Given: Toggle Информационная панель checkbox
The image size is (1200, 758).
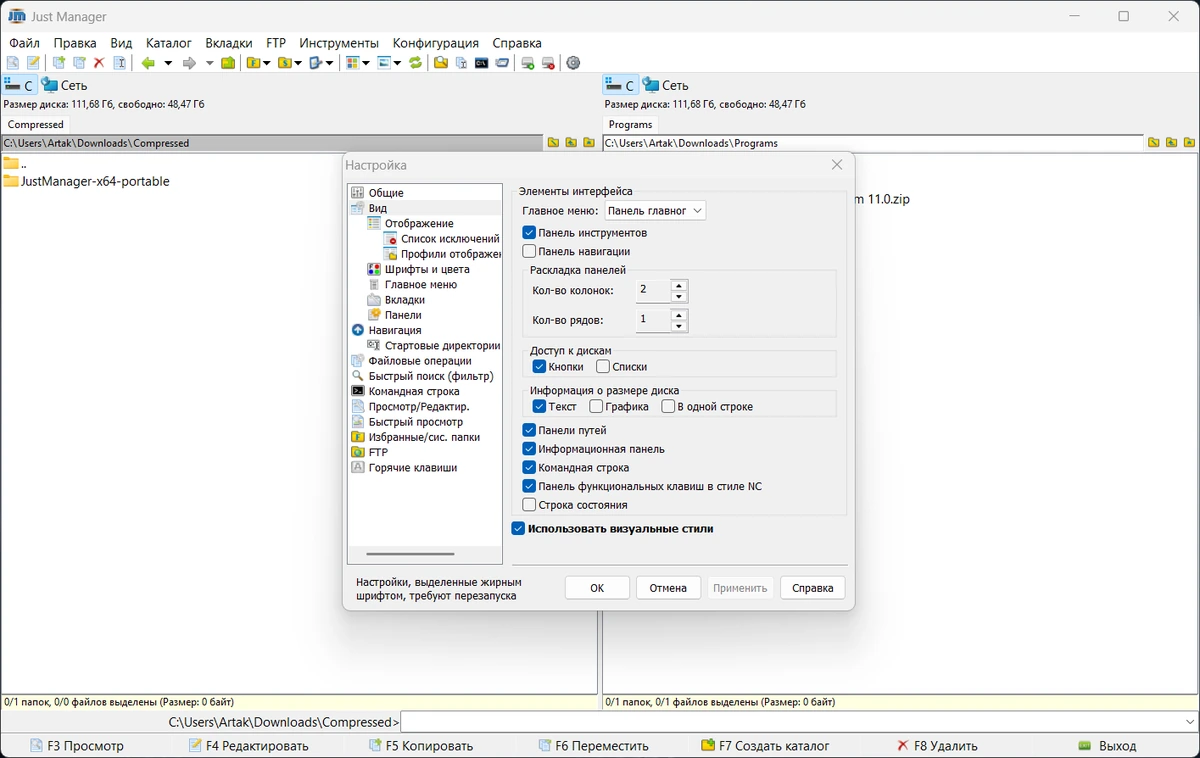Looking at the screenshot, I should click(529, 449).
